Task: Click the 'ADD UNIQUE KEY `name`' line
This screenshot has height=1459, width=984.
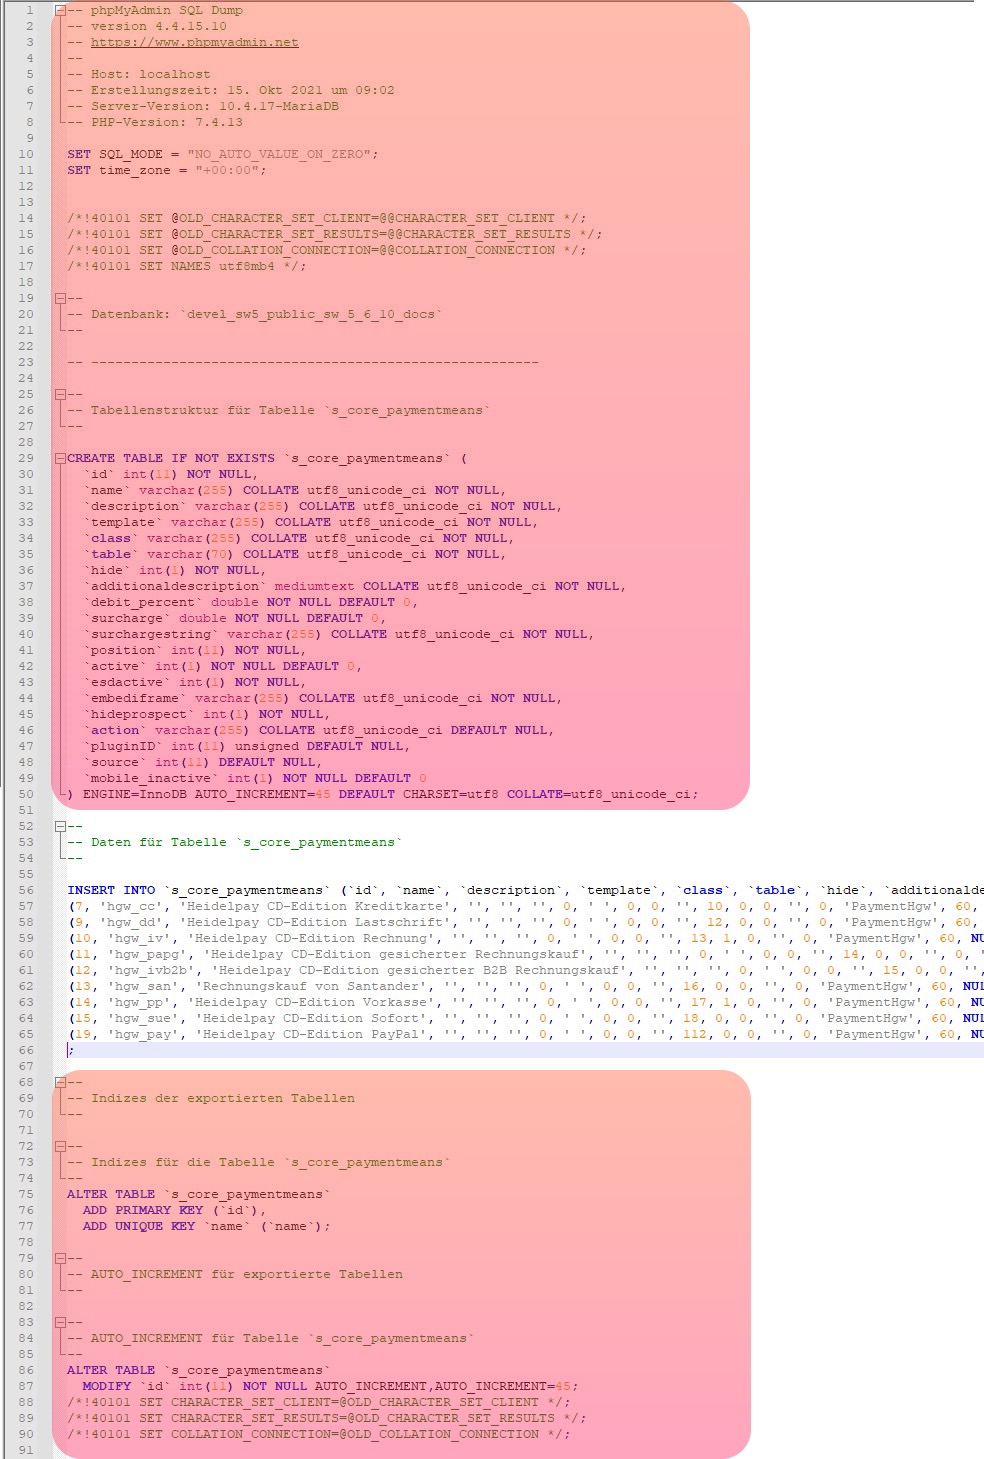Action: click(207, 1226)
